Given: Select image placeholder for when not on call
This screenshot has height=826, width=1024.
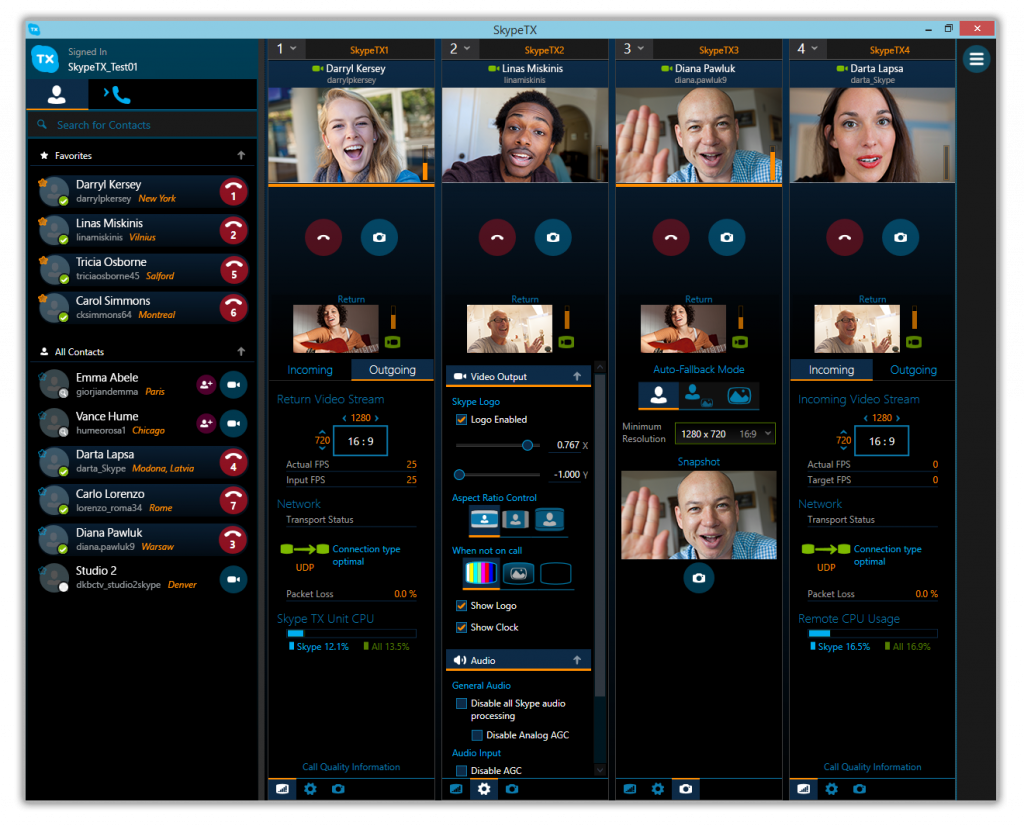Looking at the screenshot, I should point(518,573).
